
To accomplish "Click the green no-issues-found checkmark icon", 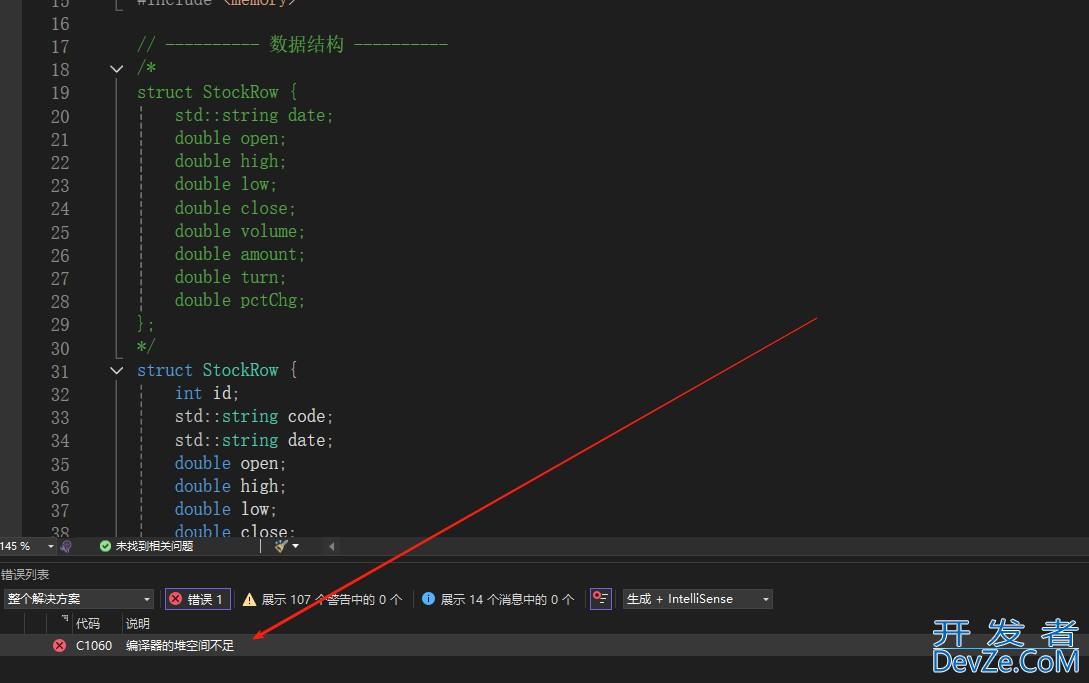I will (x=105, y=546).
